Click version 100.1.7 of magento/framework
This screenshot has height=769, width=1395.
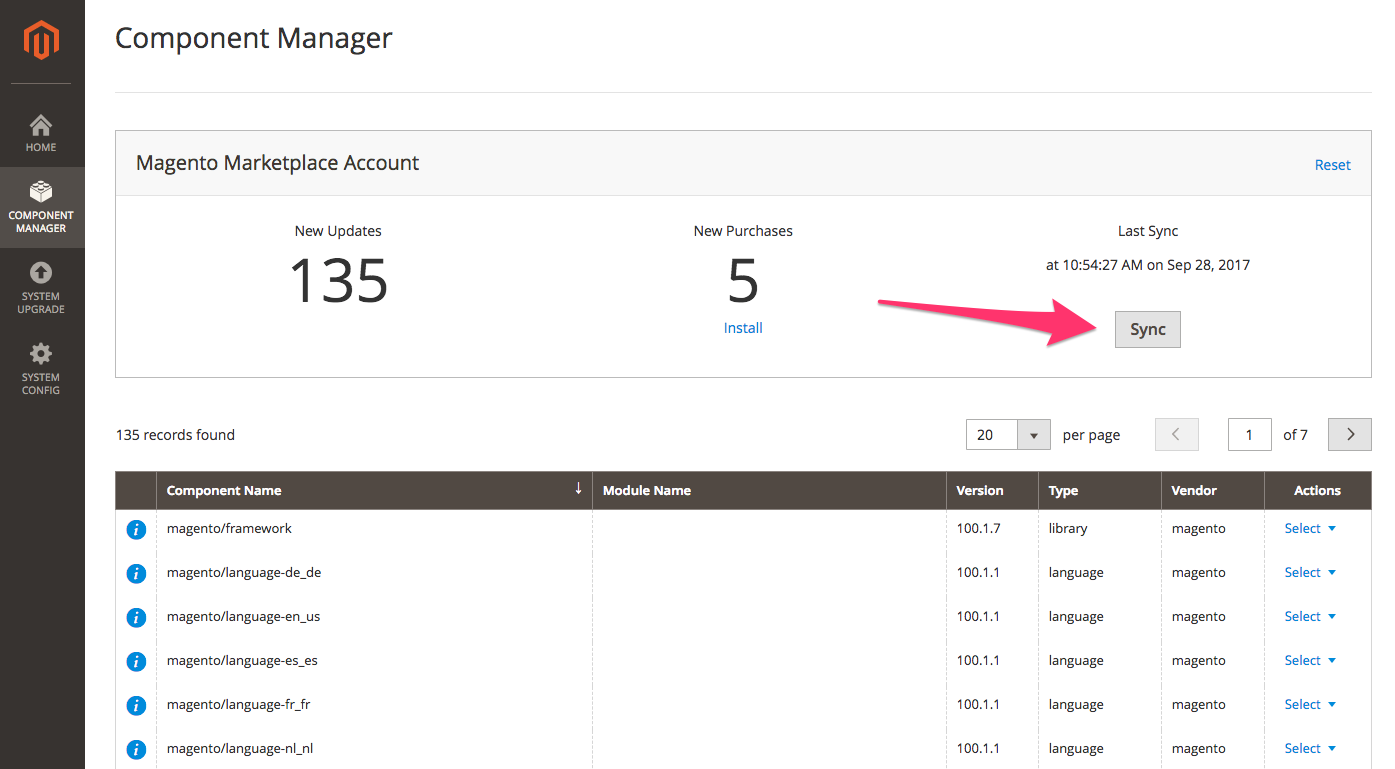[x=978, y=528]
